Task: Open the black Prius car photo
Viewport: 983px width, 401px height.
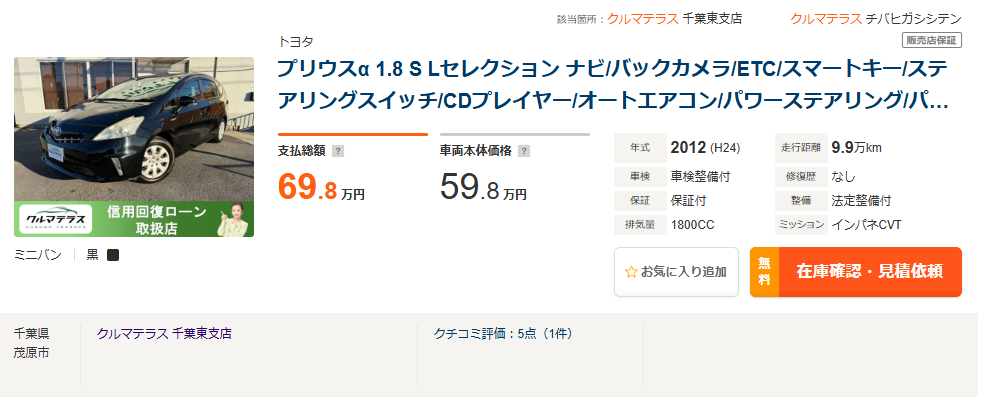Action: pos(133,128)
